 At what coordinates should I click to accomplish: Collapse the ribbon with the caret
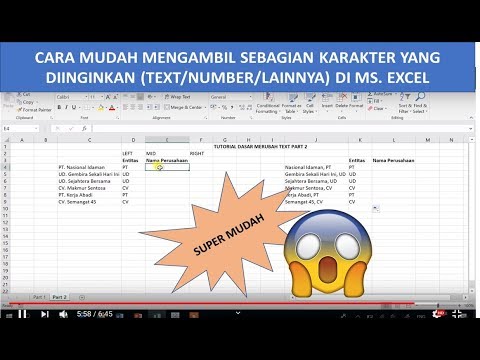click(471, 118)
